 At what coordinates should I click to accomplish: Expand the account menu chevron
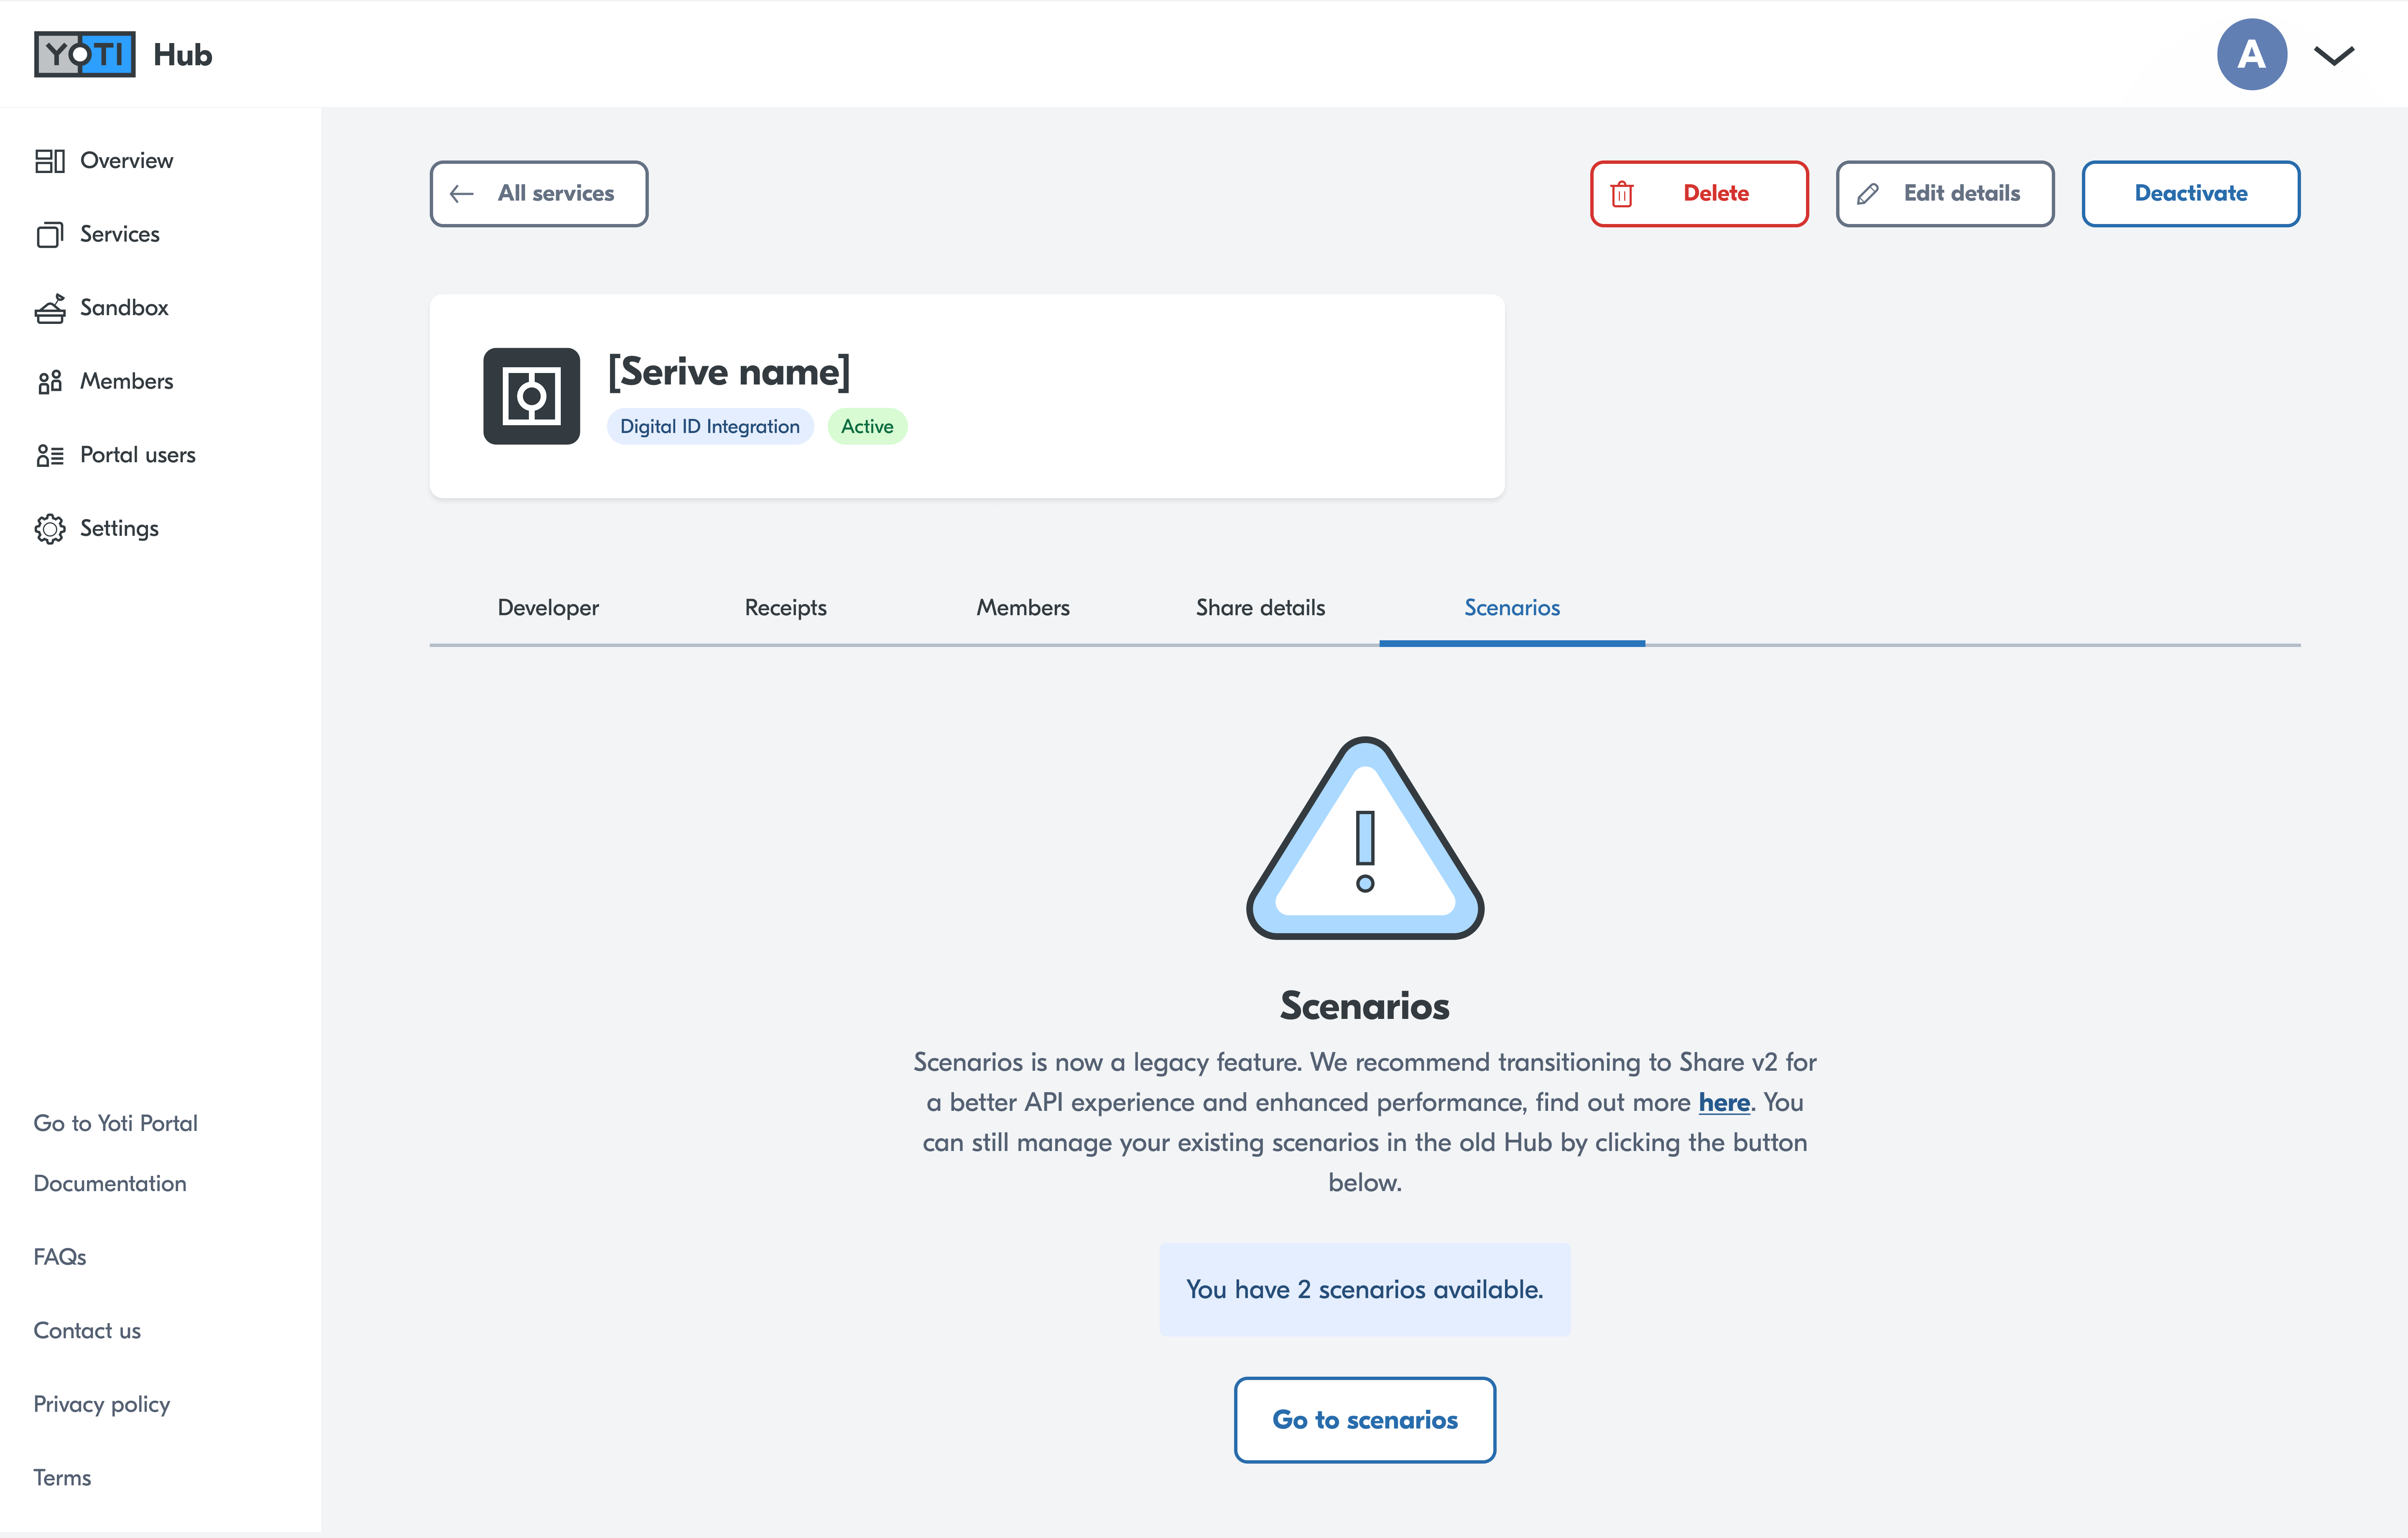tap(2334, 55)
